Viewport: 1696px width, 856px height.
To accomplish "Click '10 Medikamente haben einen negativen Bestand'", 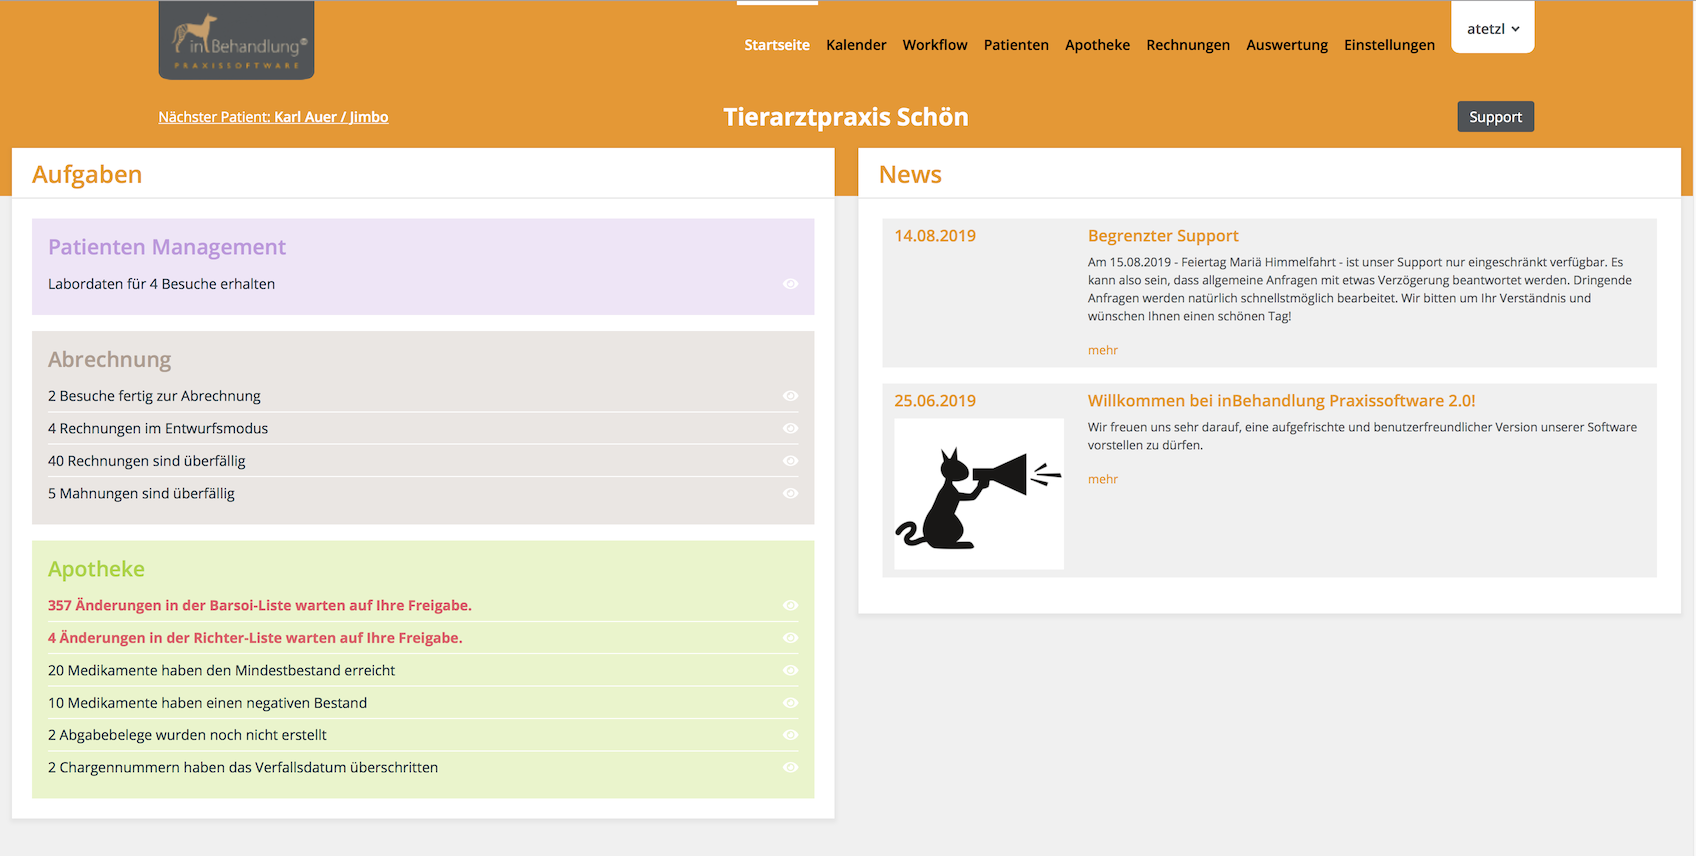I will click(207, 703).
